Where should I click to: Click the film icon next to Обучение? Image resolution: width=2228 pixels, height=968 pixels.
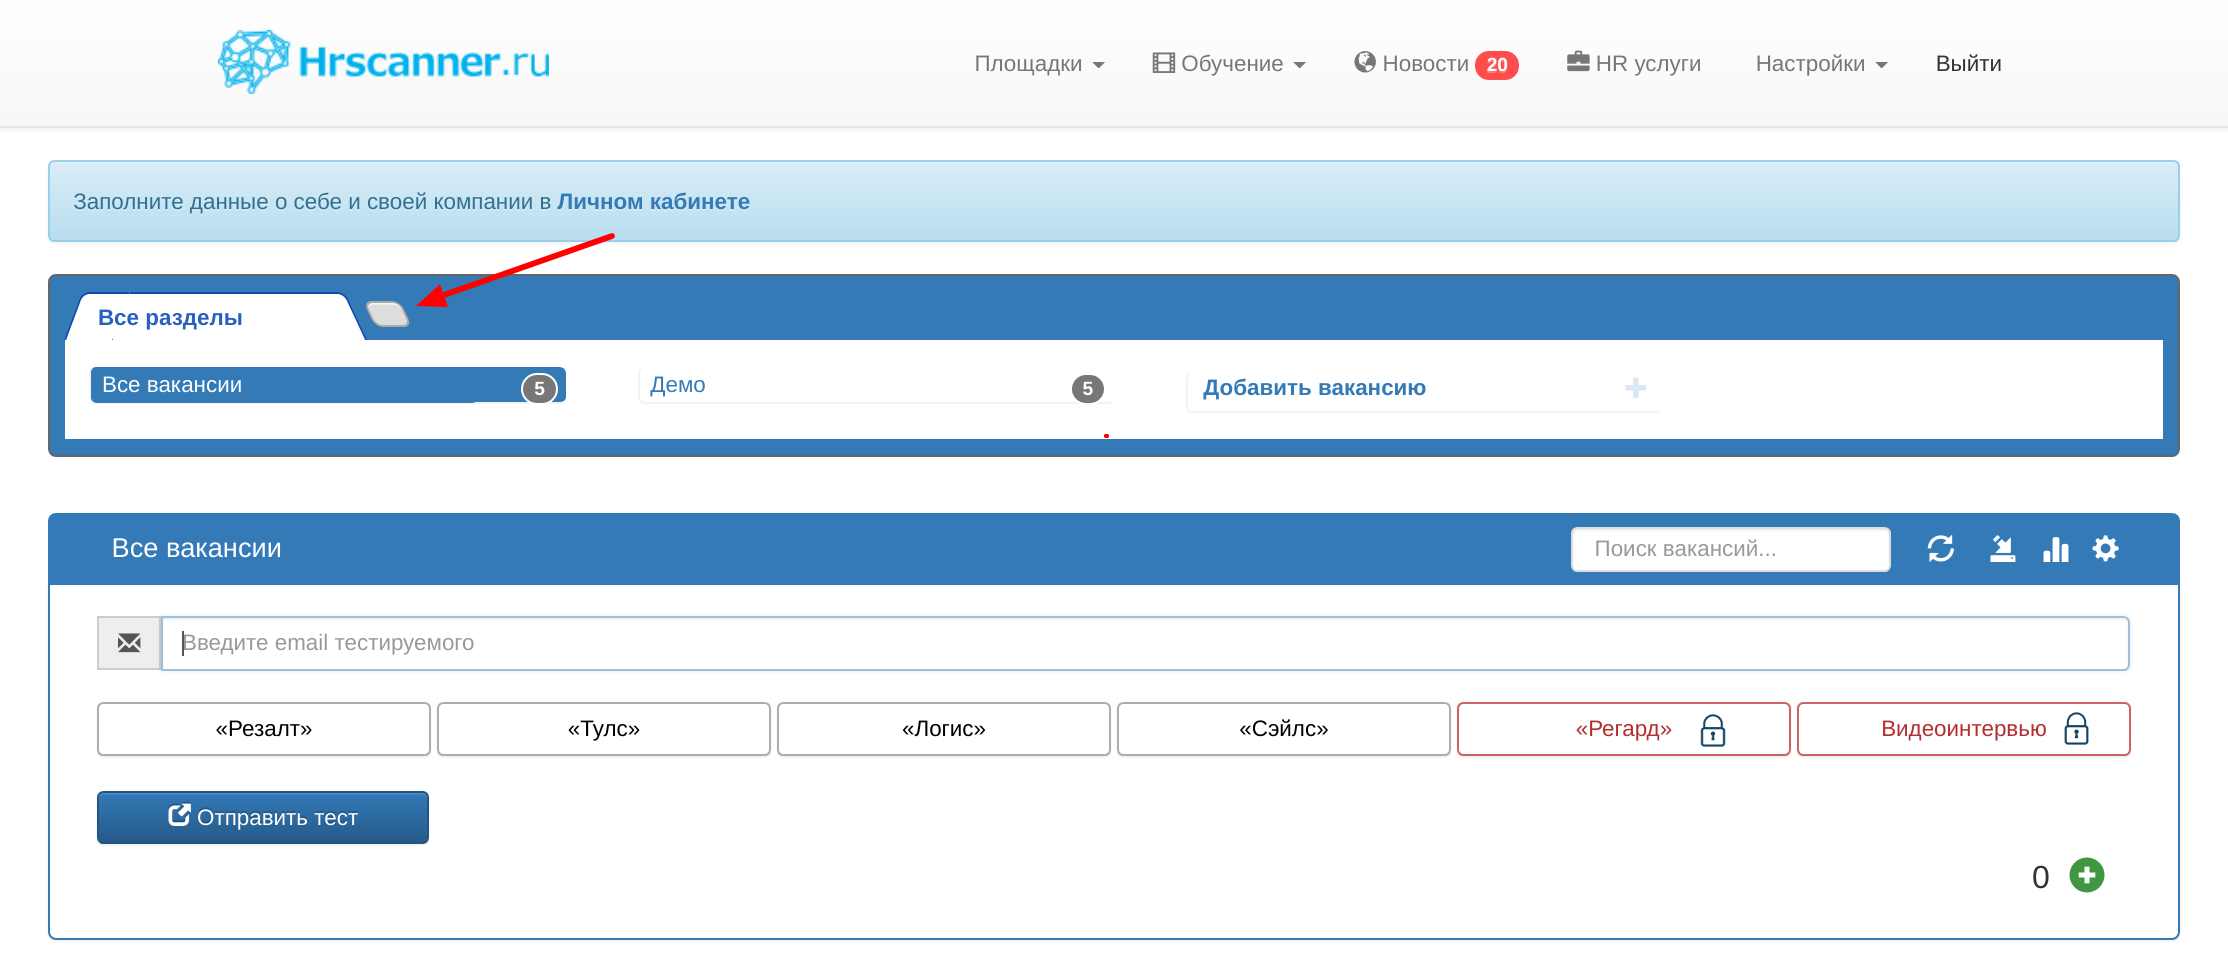pos(1163,63)
